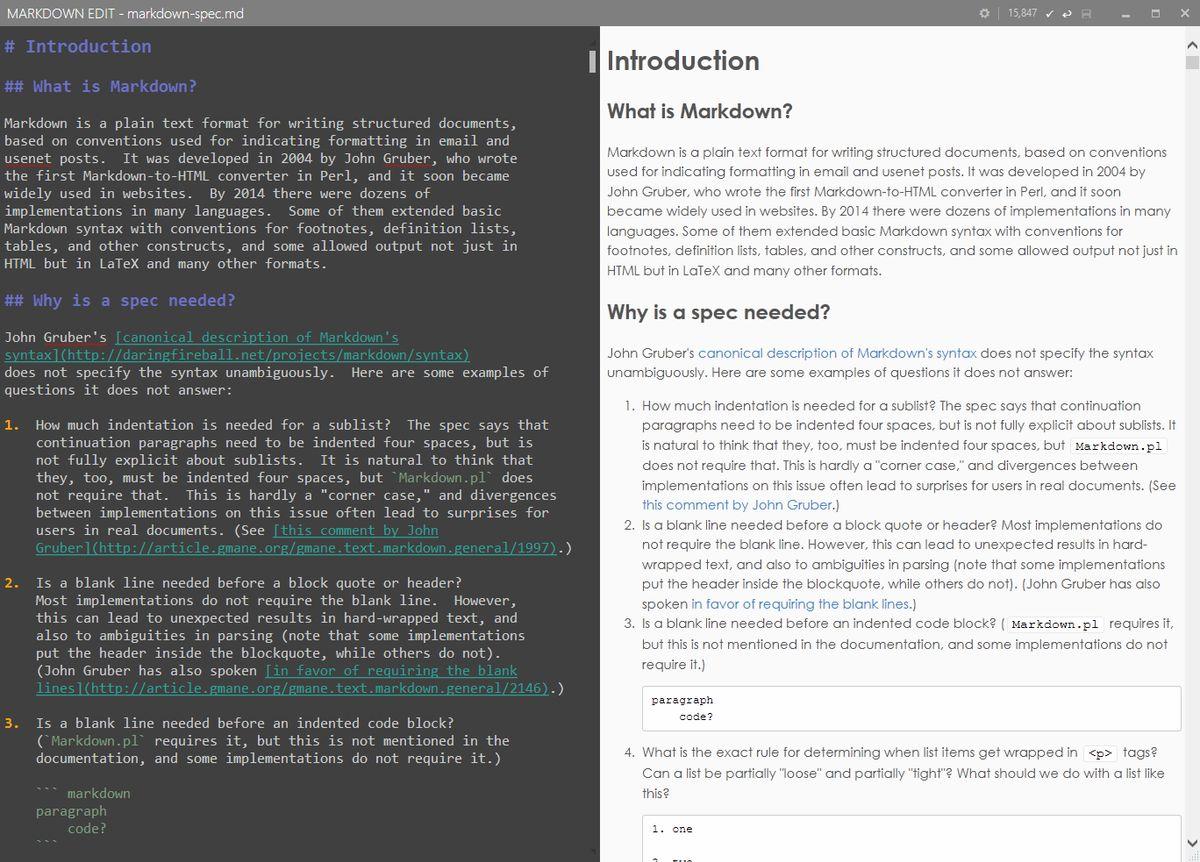1200x862 pixels.
Task: Click the 'Why is a spec needed?' preview heading
Action: pyautogui.click(x=718, y=312)
